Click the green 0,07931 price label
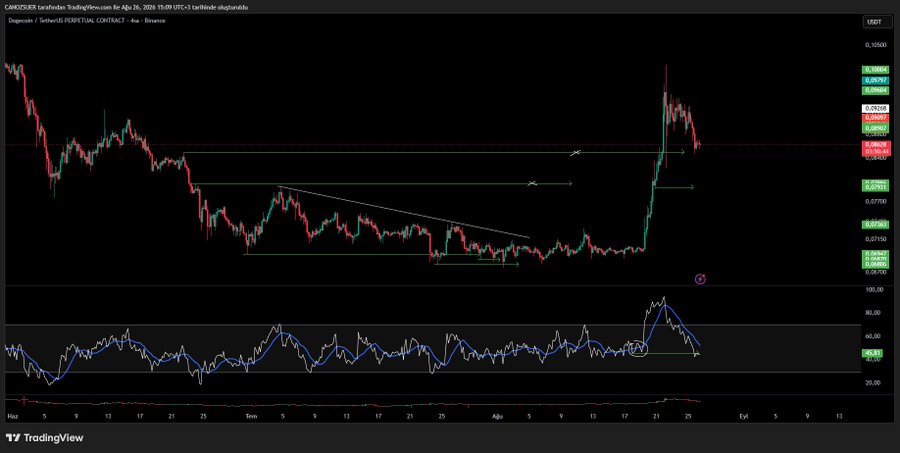This screenshot has width=900, height=453. (x=874, y=187)
